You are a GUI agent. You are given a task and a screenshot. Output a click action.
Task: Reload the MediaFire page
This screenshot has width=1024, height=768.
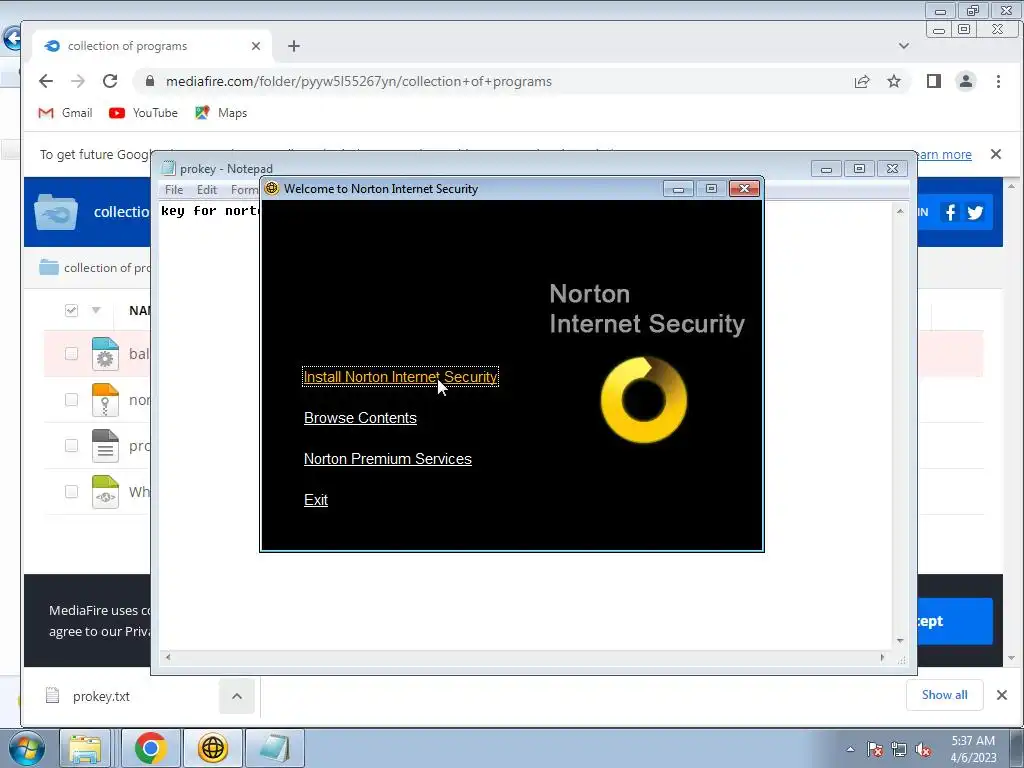coord(110,81)
